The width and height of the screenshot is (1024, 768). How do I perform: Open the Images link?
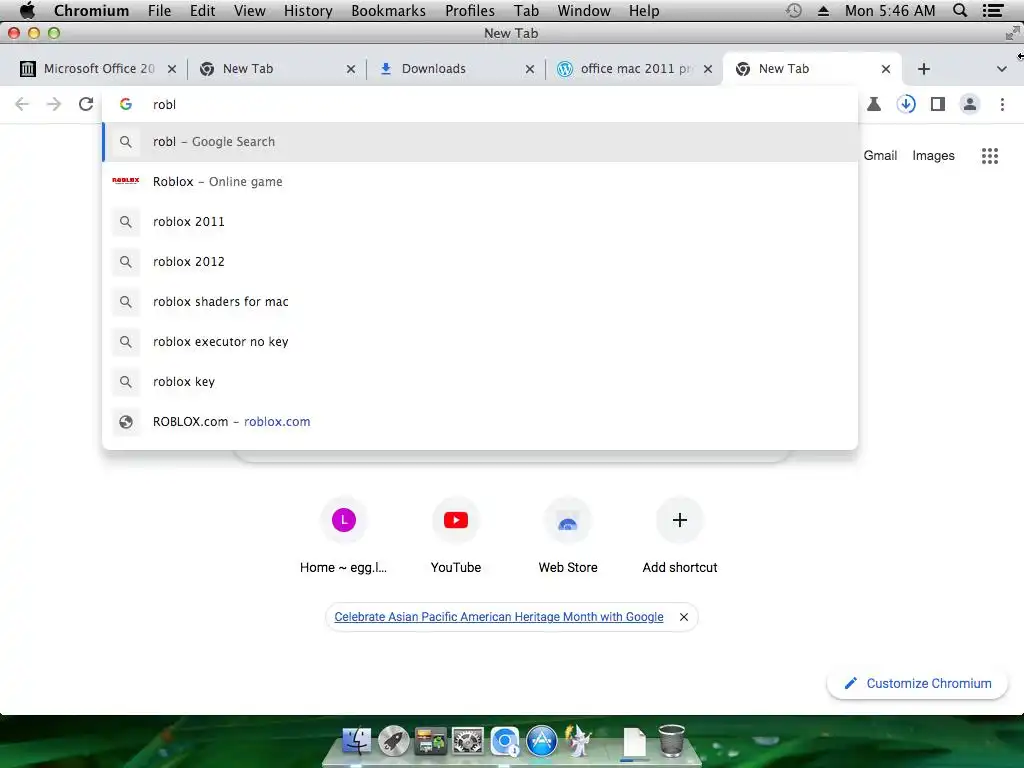click(933, 155)
